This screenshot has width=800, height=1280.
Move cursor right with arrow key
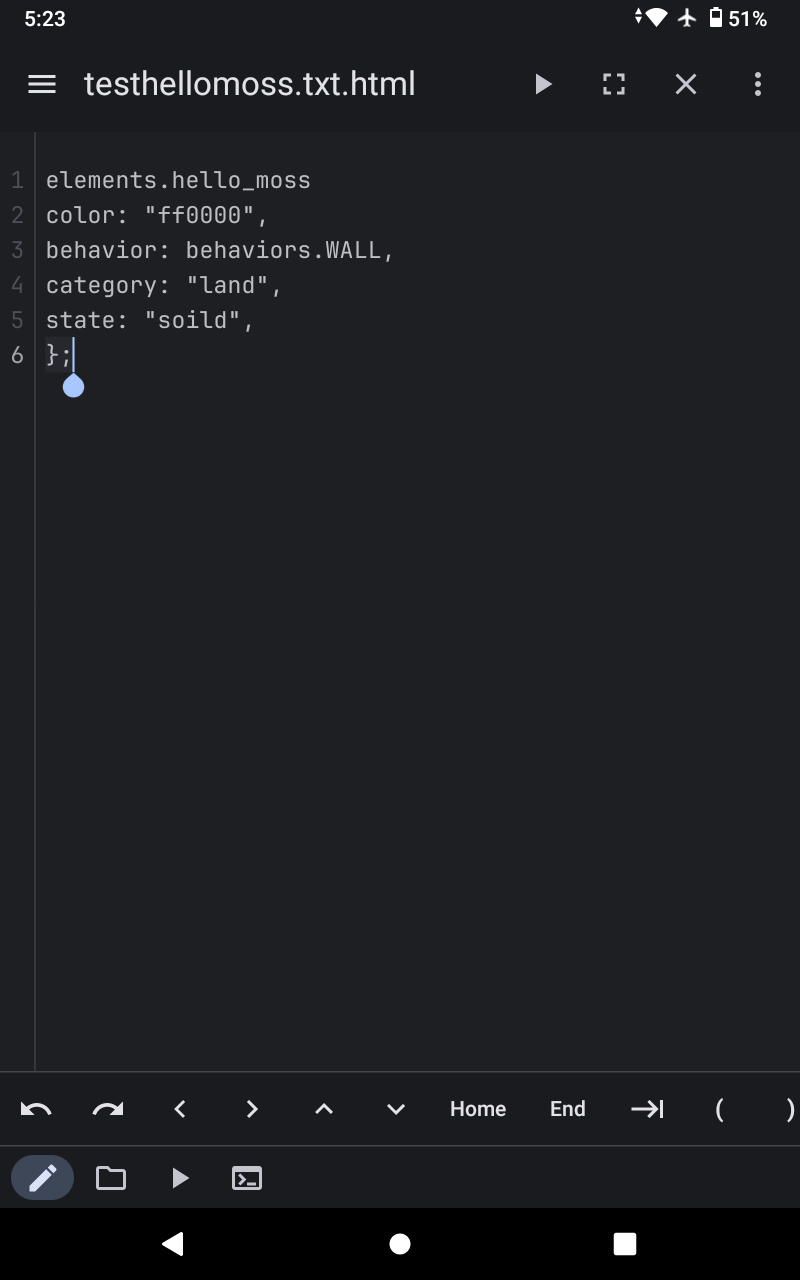click(x=252, y=1108)
